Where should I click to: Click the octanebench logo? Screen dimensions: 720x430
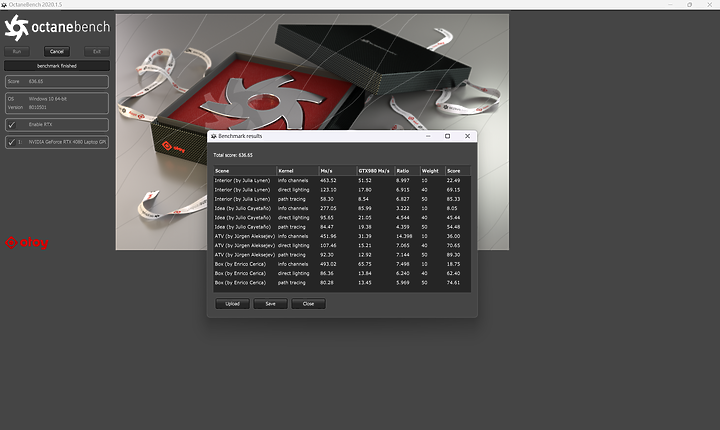tap(57, 28)
